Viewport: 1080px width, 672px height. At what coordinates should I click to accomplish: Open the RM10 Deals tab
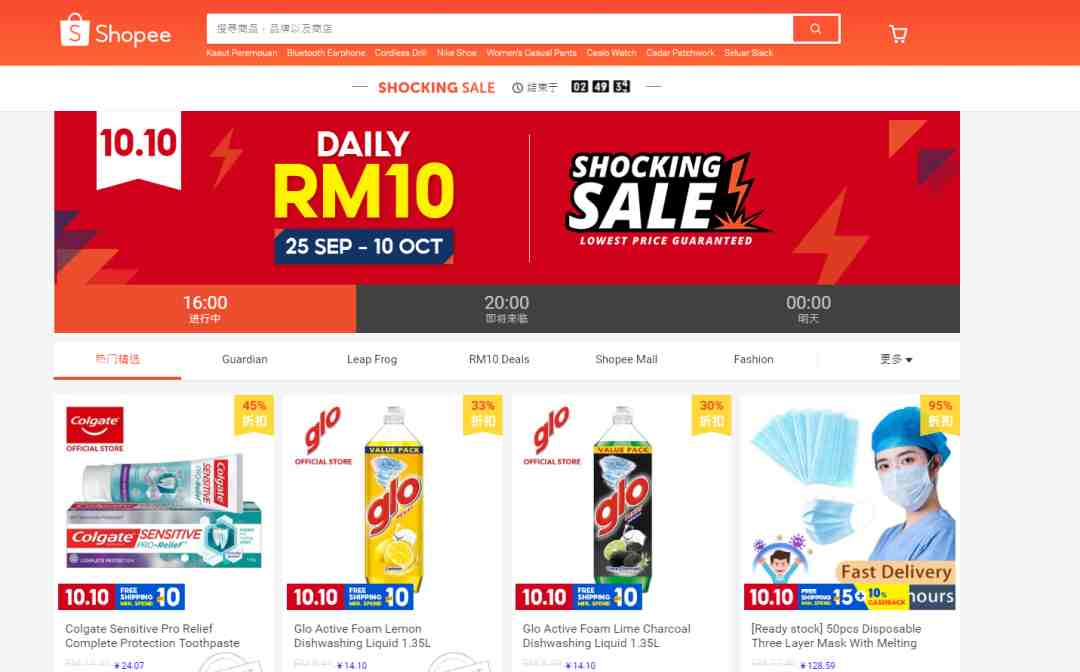[499, 359]
